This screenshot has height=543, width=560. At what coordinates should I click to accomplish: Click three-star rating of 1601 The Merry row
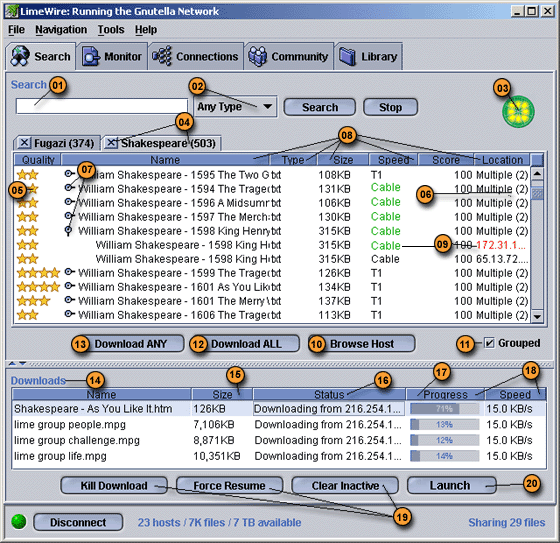tap(33, 301)
